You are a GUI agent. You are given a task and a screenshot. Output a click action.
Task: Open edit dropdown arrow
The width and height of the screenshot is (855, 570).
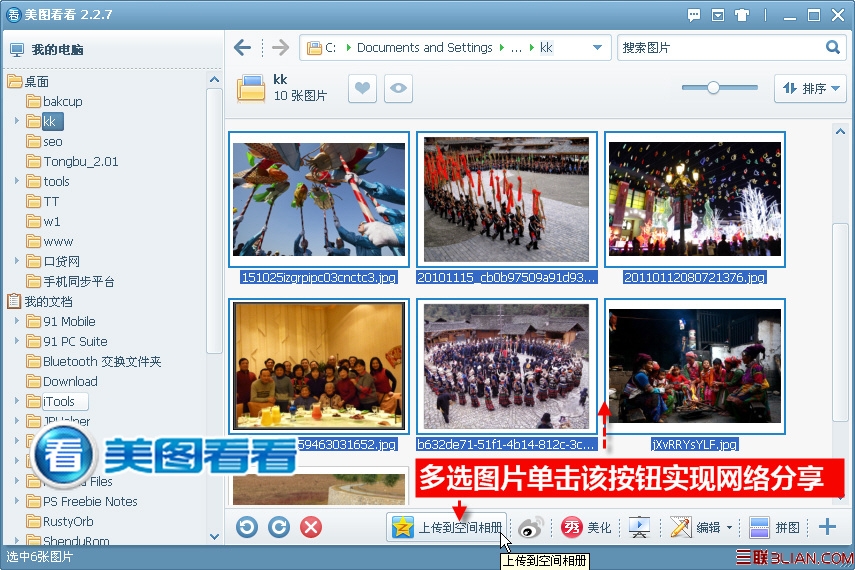click(729, 527)
